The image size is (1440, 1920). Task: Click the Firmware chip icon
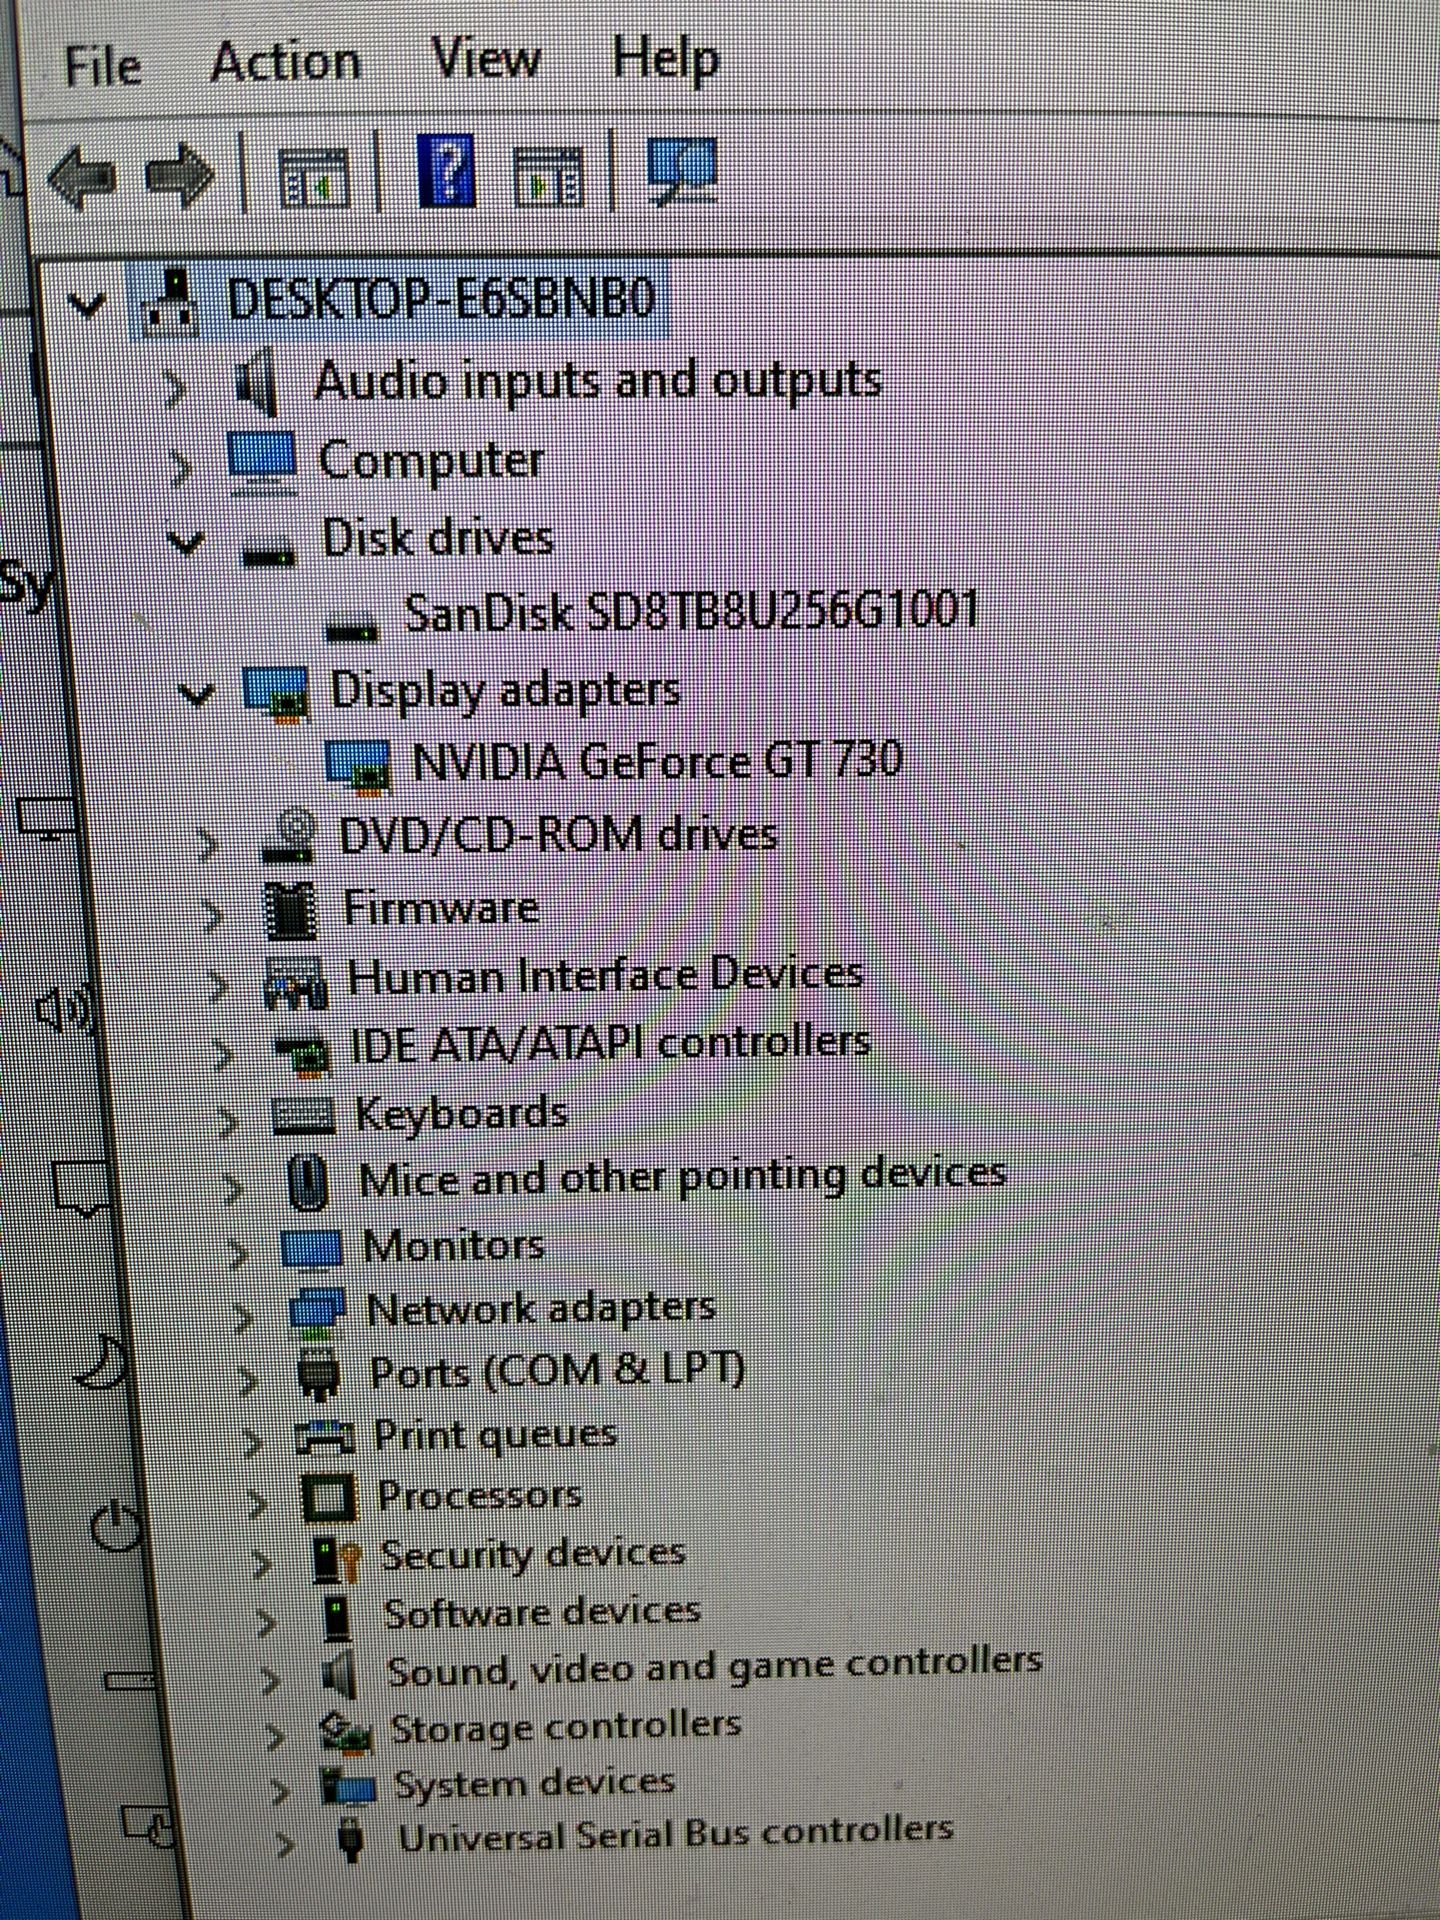[x=292, y=910]
